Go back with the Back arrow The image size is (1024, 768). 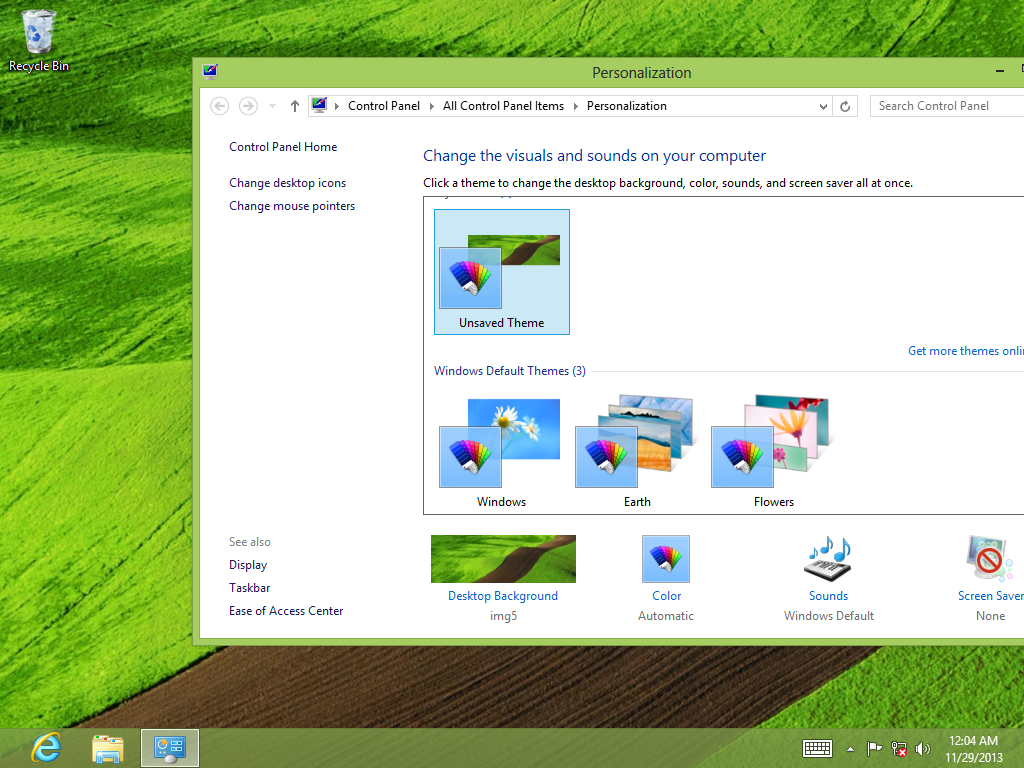pyautogui.click(x=219, y=106)
